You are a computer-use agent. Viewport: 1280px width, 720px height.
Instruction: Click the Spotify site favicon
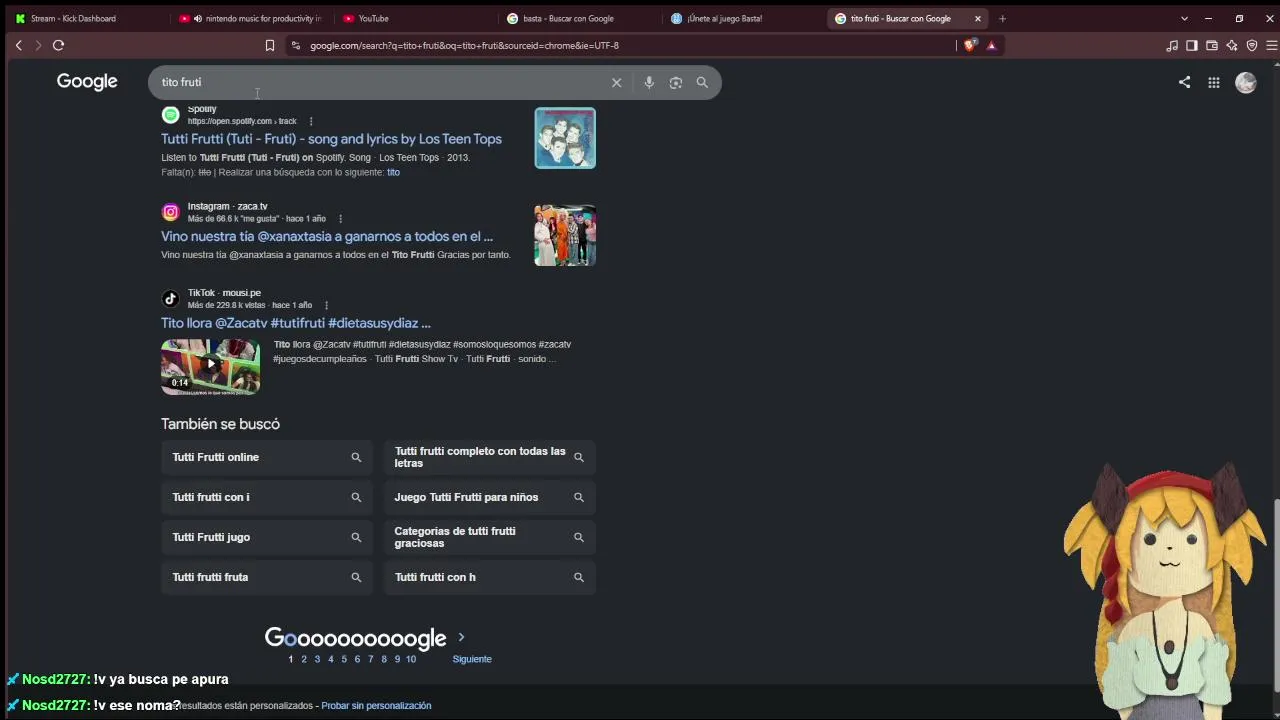170,115
